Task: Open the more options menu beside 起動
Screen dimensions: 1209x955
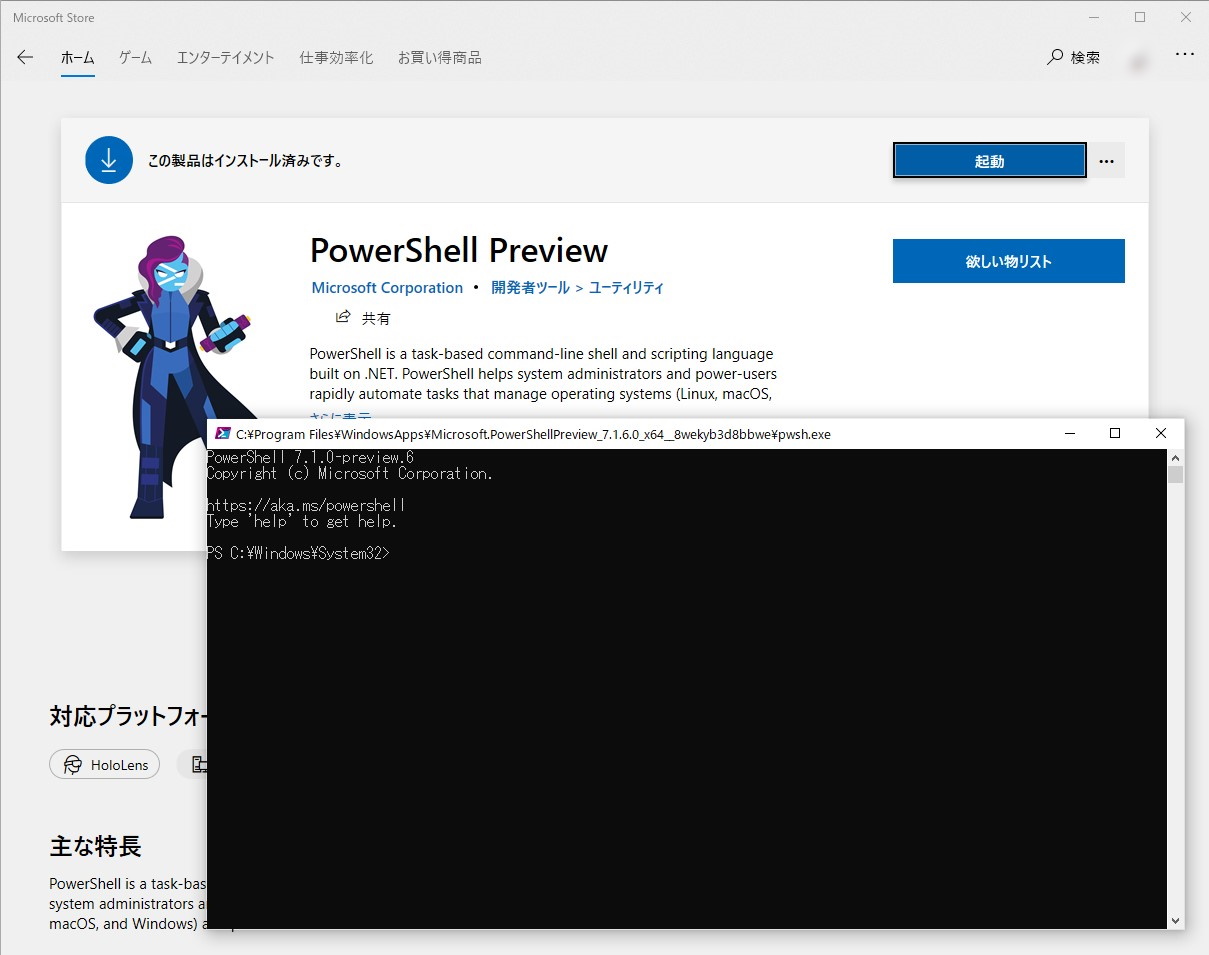Action: [1106, 160]
